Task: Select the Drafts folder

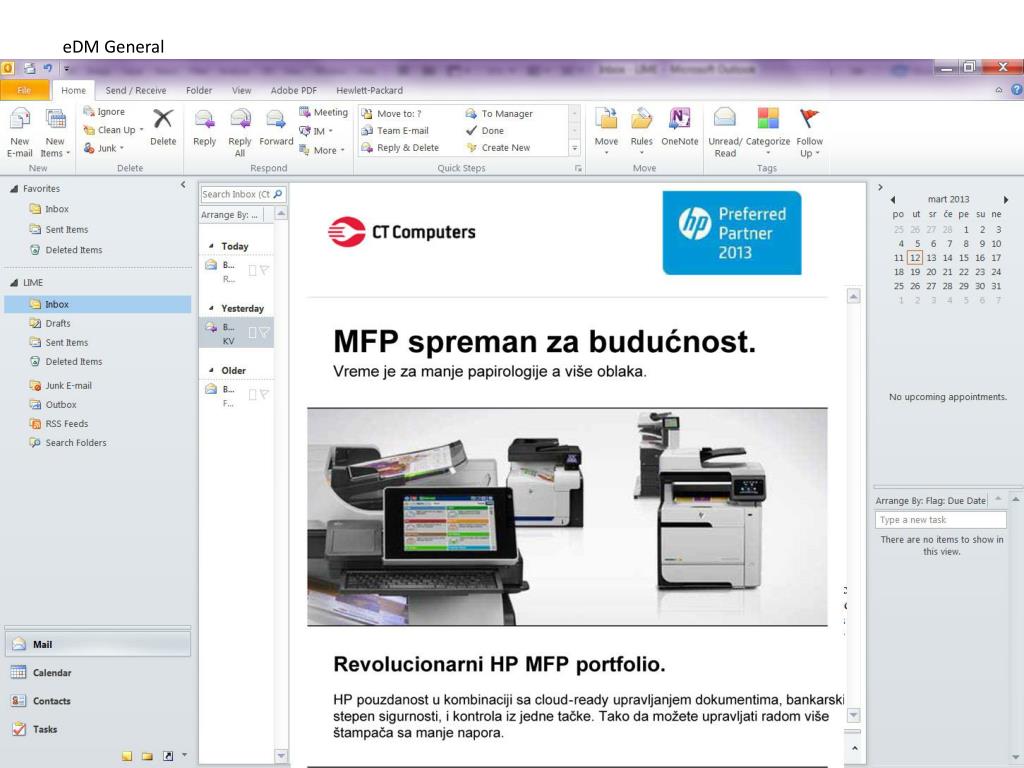Action: click(x=58, y=323)
